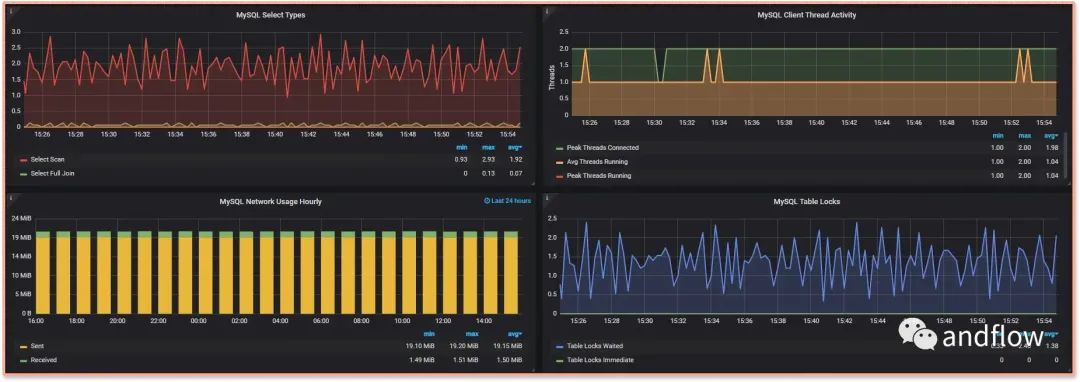Sort Select Types legend by min column
Viewport: 1080px width, 382px height.
462,147
